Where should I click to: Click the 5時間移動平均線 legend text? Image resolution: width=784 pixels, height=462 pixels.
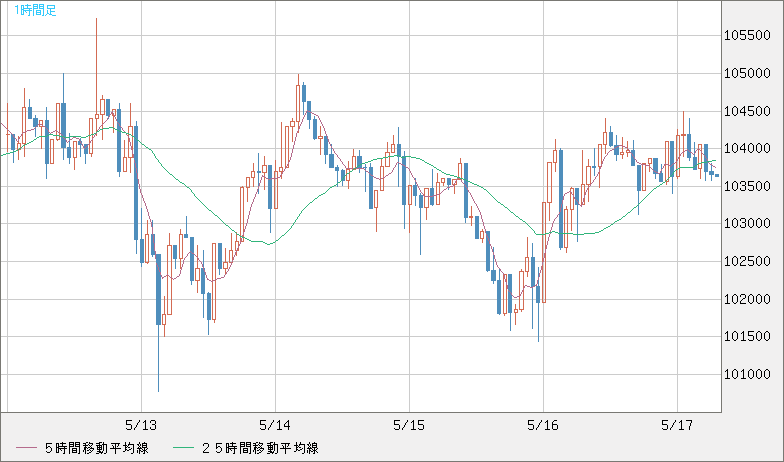tap(96, 448)
